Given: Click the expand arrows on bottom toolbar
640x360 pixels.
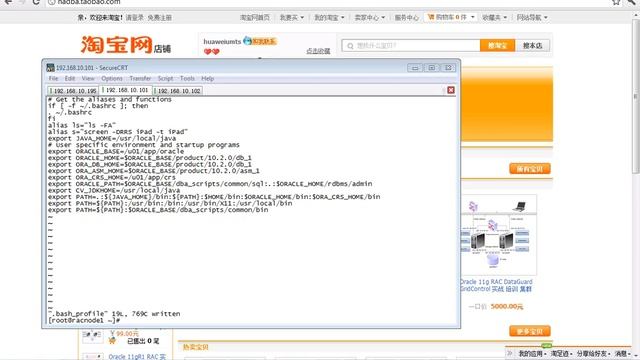Looking at the screenshot, I should [x=510, y=353].
